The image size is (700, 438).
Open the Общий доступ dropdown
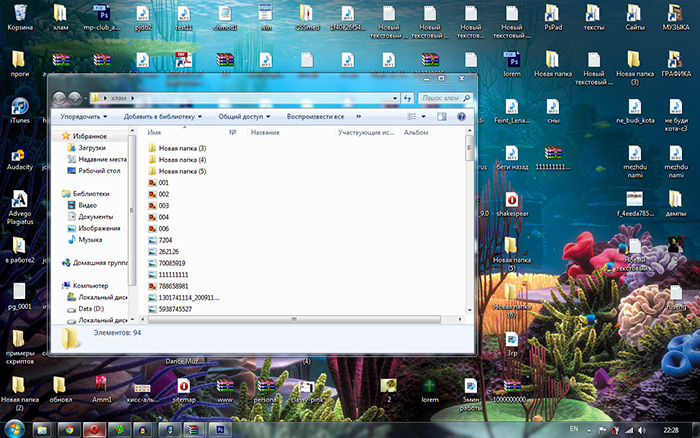[x=243, y=116]
